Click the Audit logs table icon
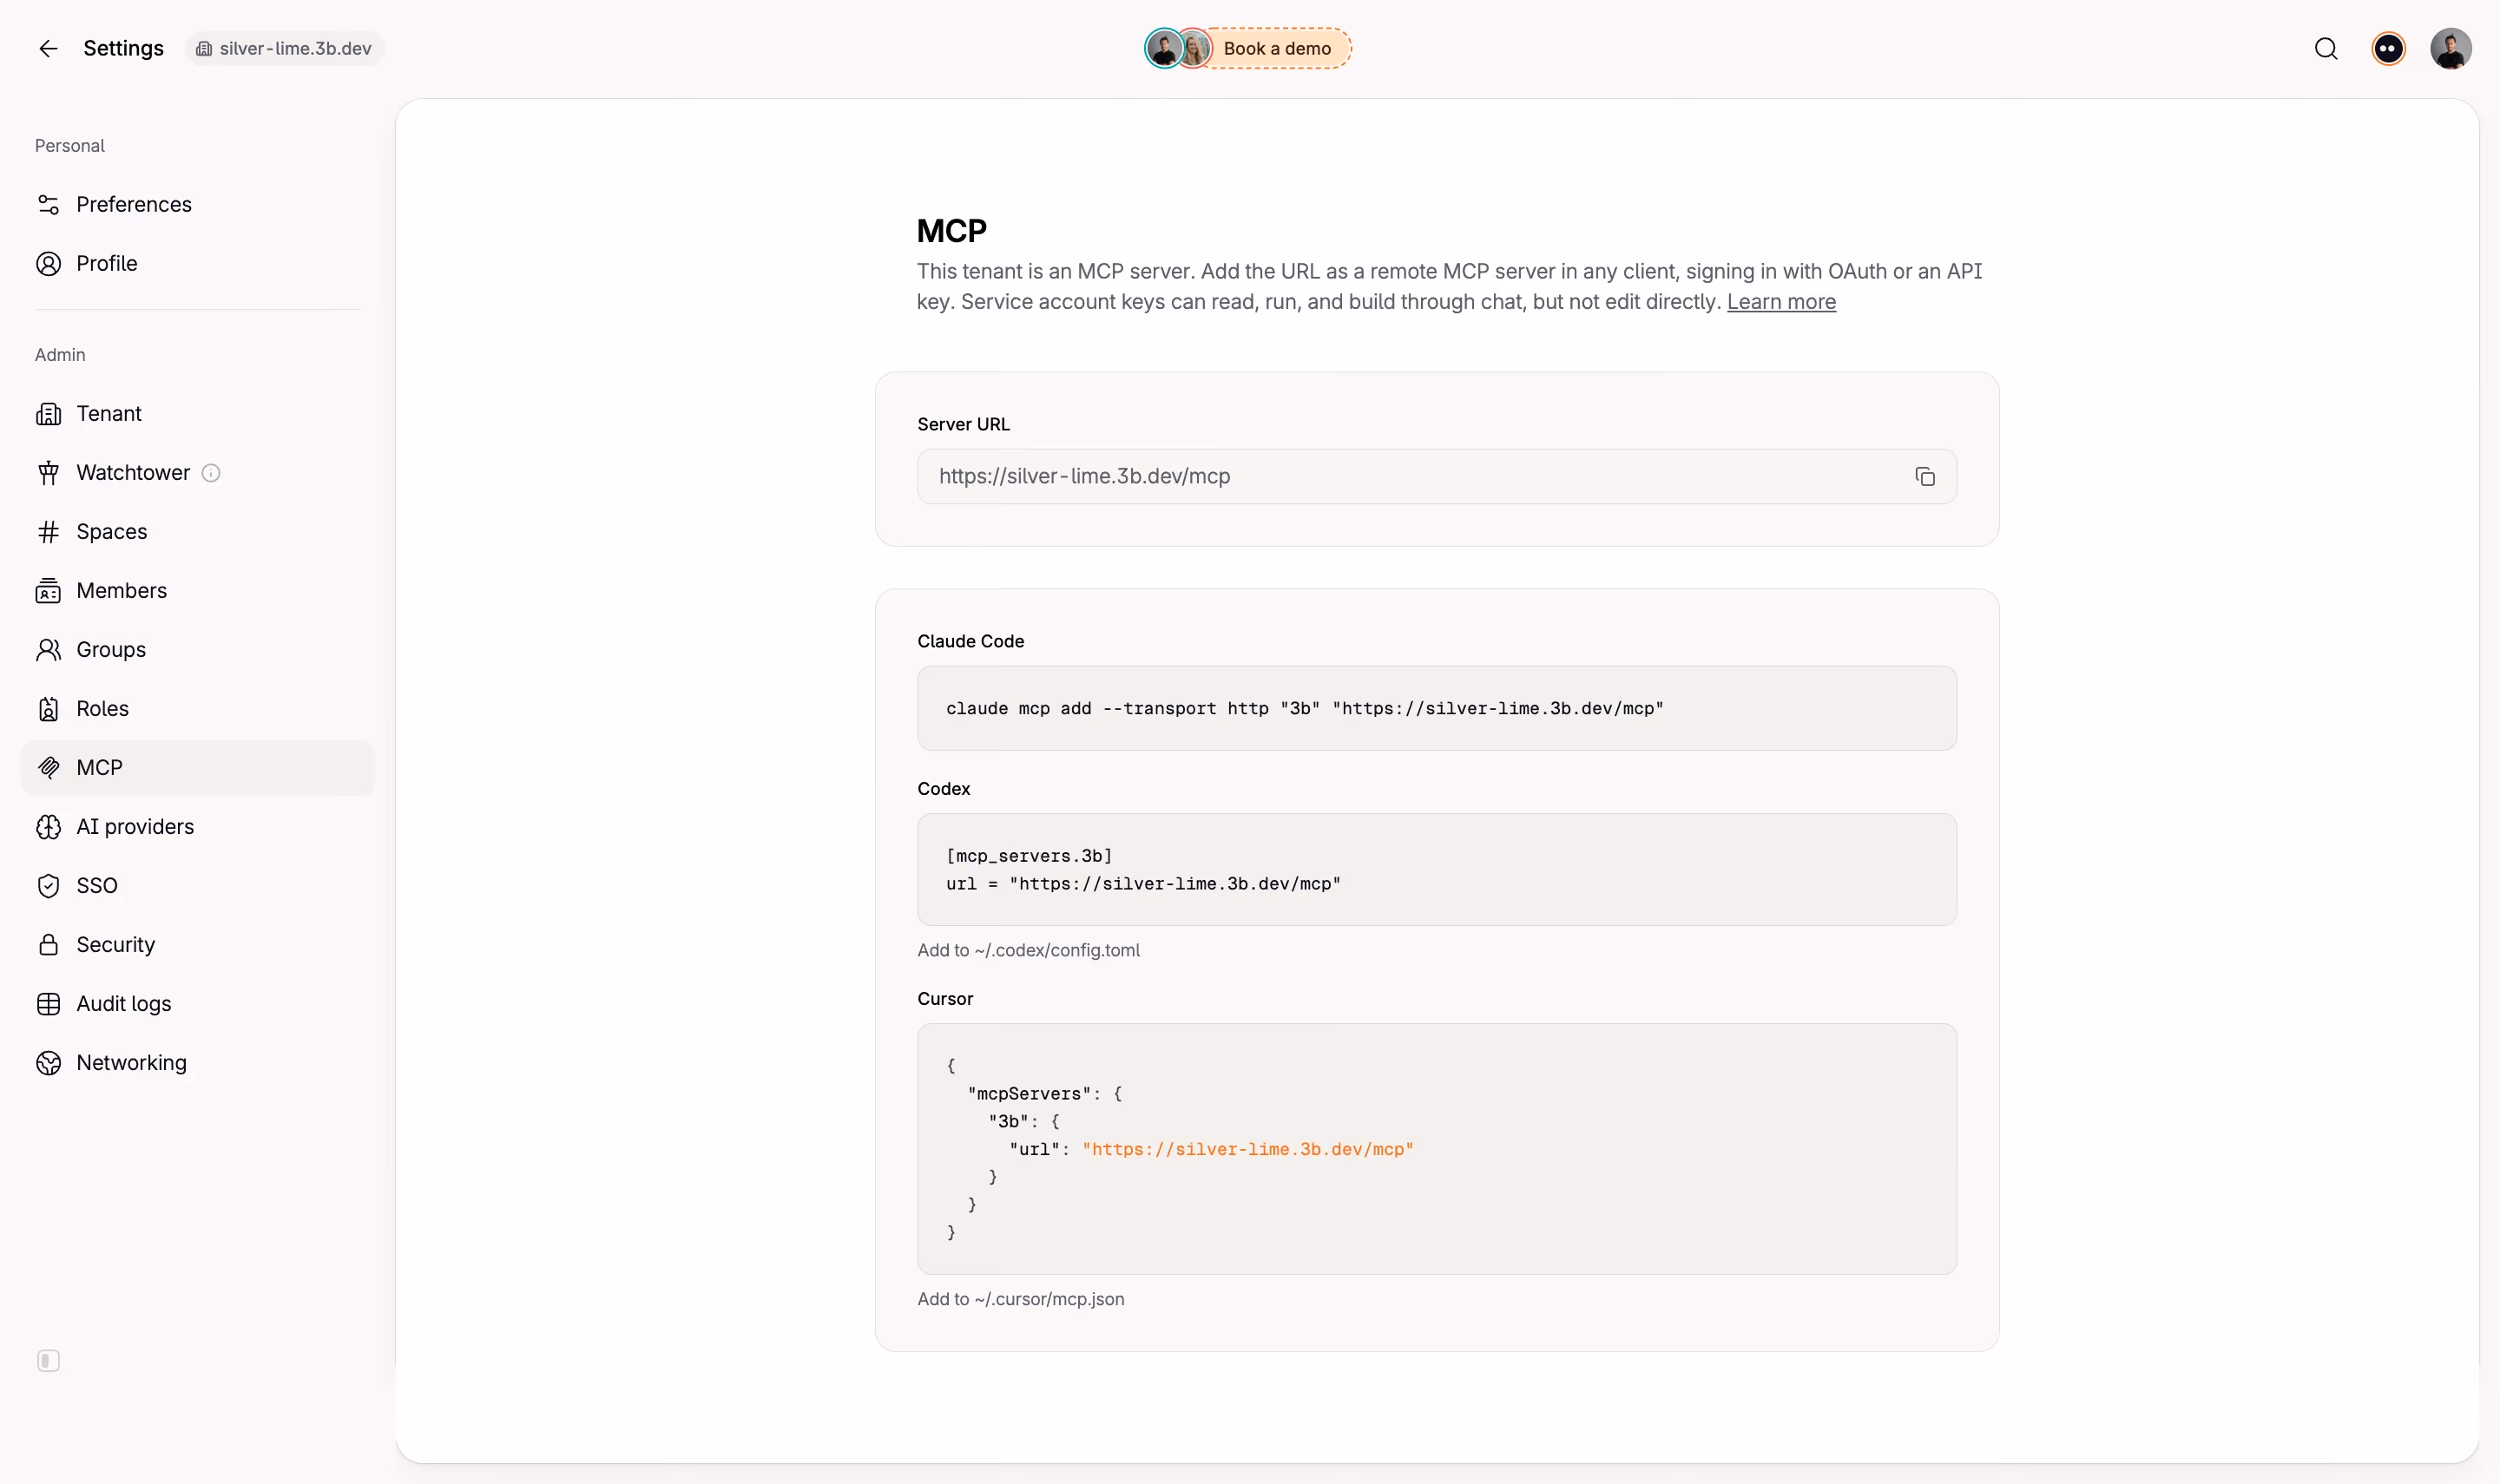Image resolution: width=2500 pixels, height=1484 pixels. pos(48,1004)
